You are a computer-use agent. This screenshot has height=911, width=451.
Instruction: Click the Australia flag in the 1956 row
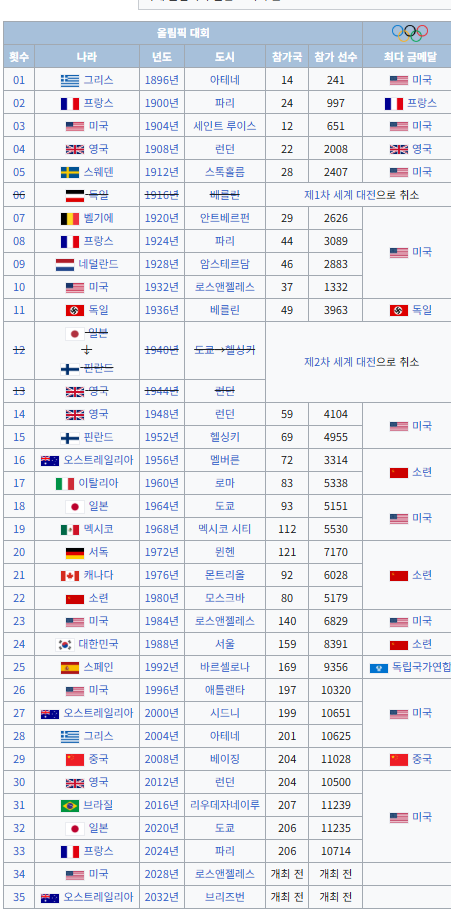[50, 461]
